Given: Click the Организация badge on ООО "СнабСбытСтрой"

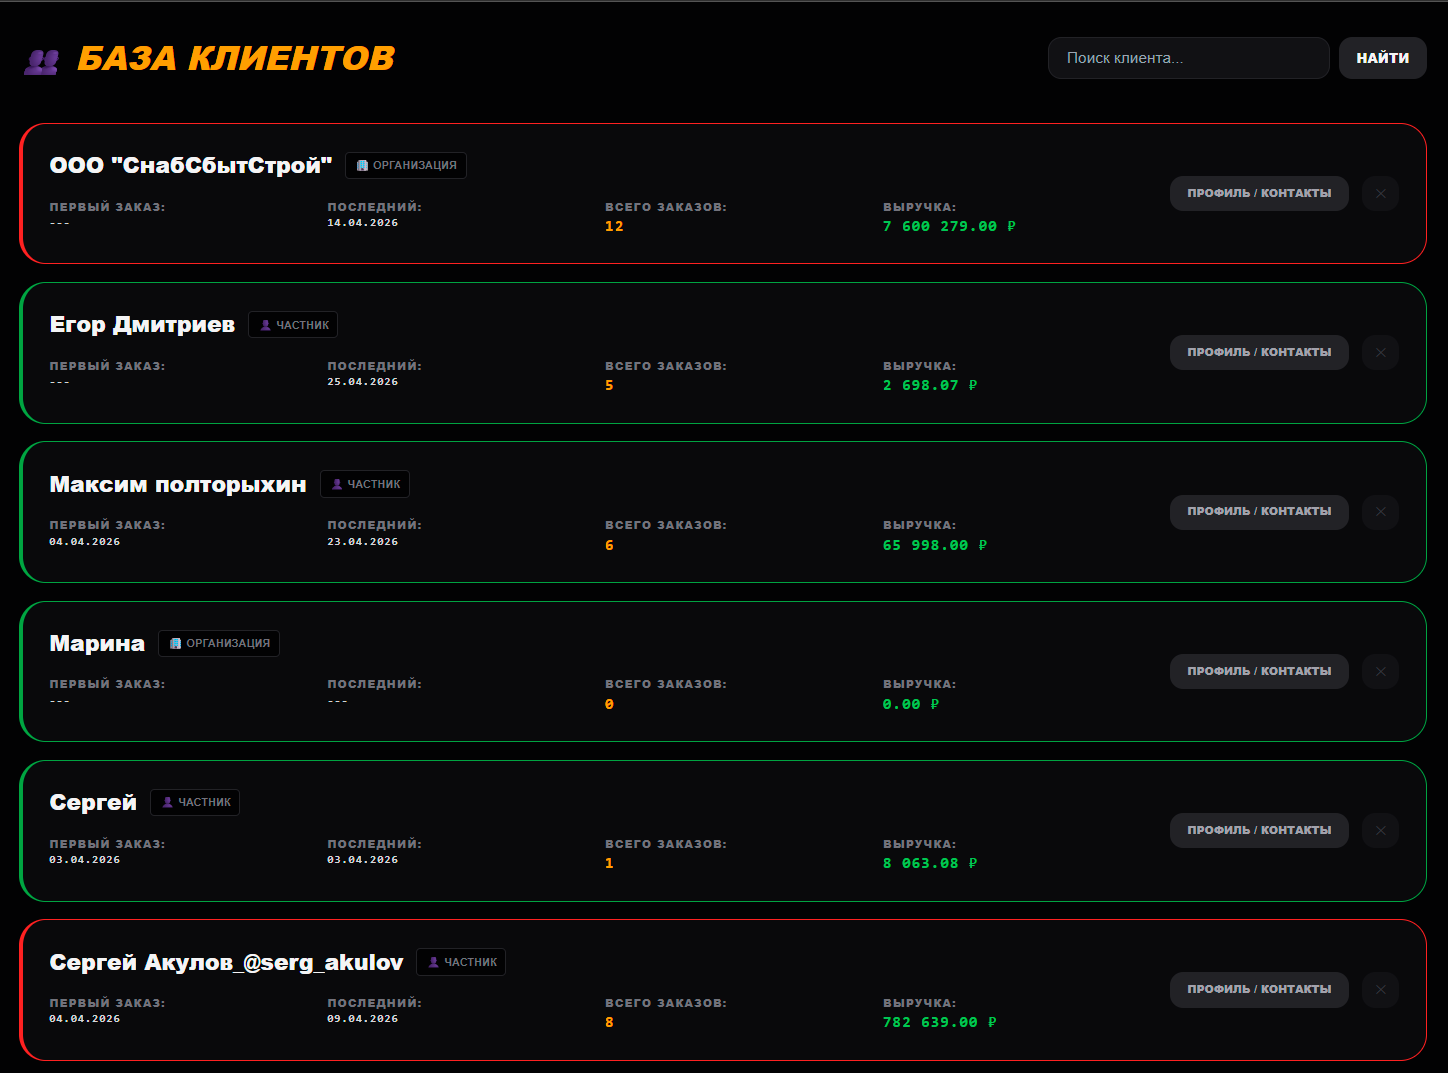Looking at the screenshot, I should (406, 166).
